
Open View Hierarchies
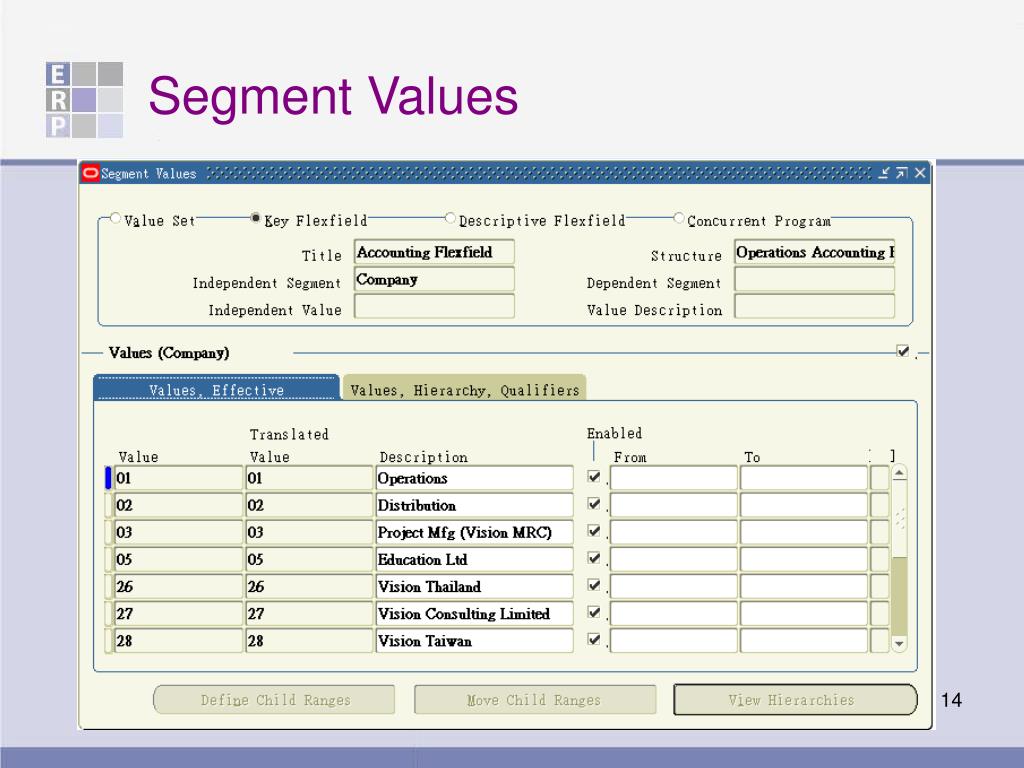(x=795, y=699)
